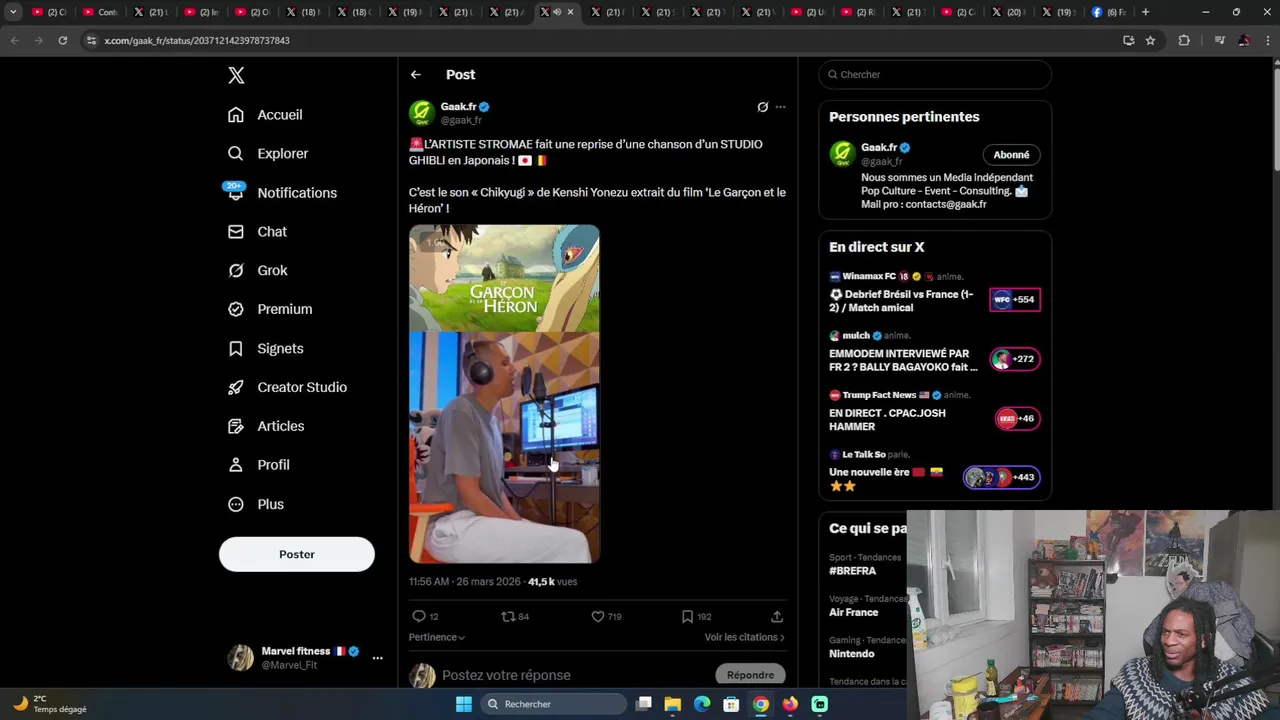
Task: Click the share icon on the post
Action: 777,617
